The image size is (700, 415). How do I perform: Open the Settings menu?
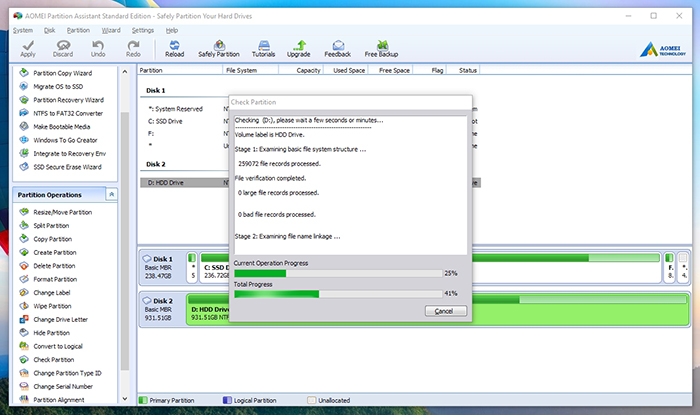[143, 30]
